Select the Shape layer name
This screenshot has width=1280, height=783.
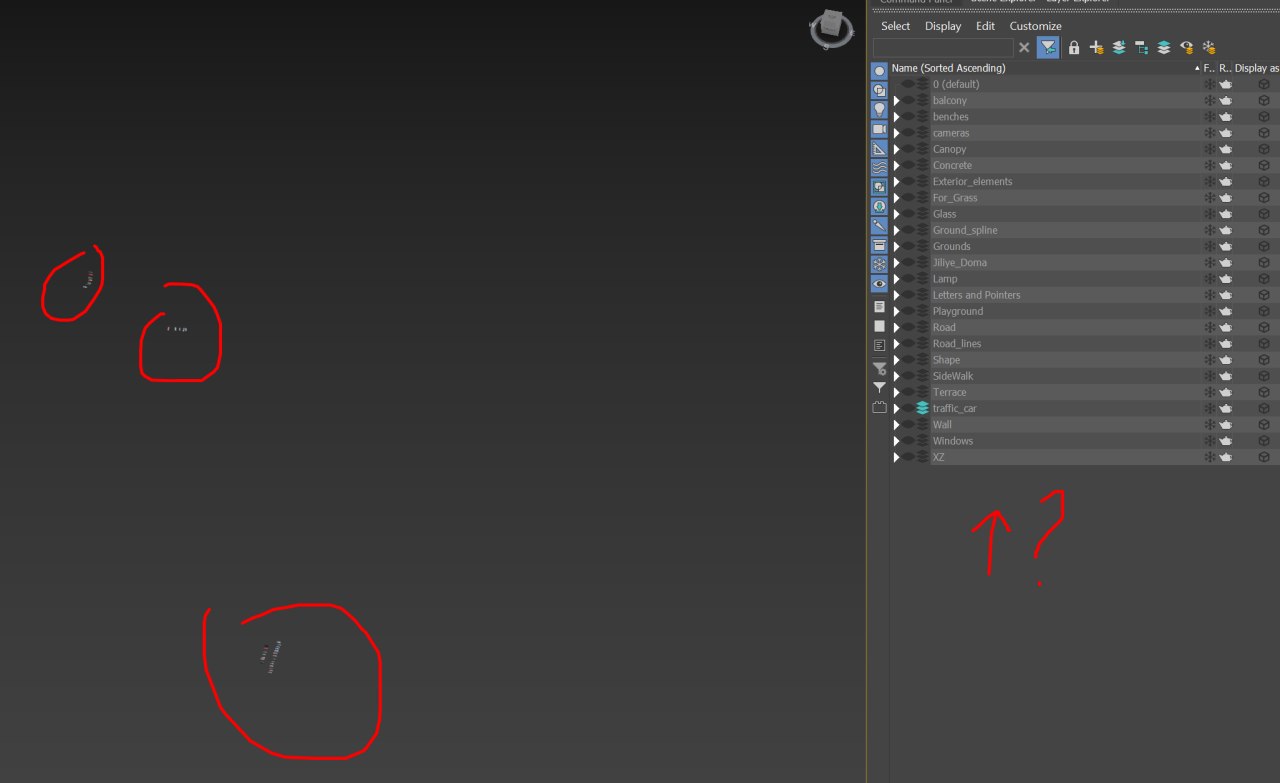click(x=946, y=360)
